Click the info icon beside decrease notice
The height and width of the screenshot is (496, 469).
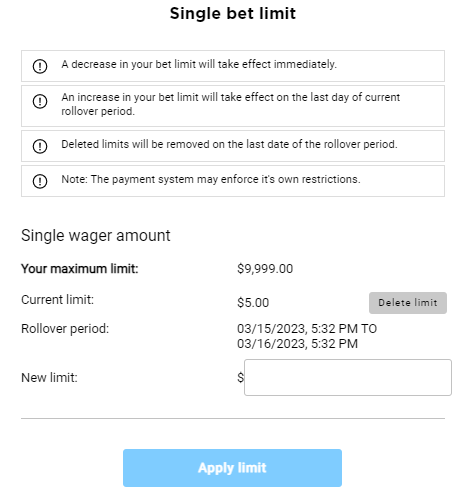(40, 66)
